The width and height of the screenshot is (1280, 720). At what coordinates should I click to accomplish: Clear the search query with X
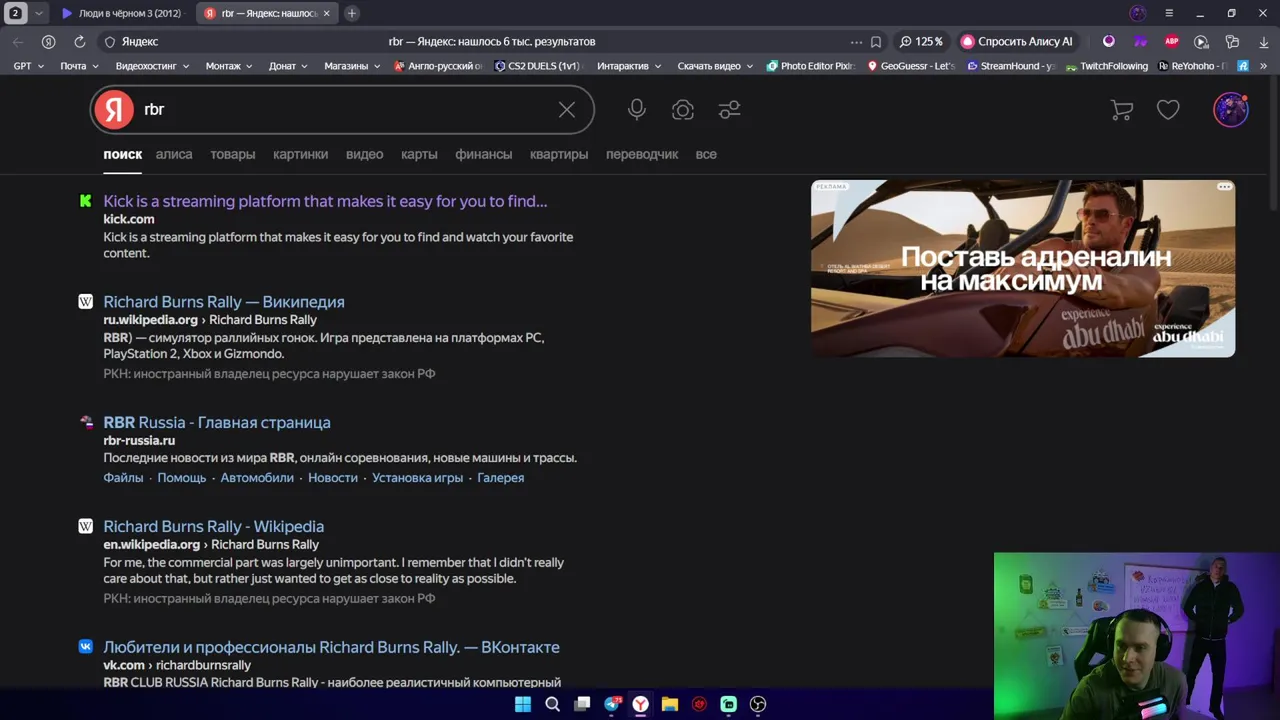tap(567, 110)
